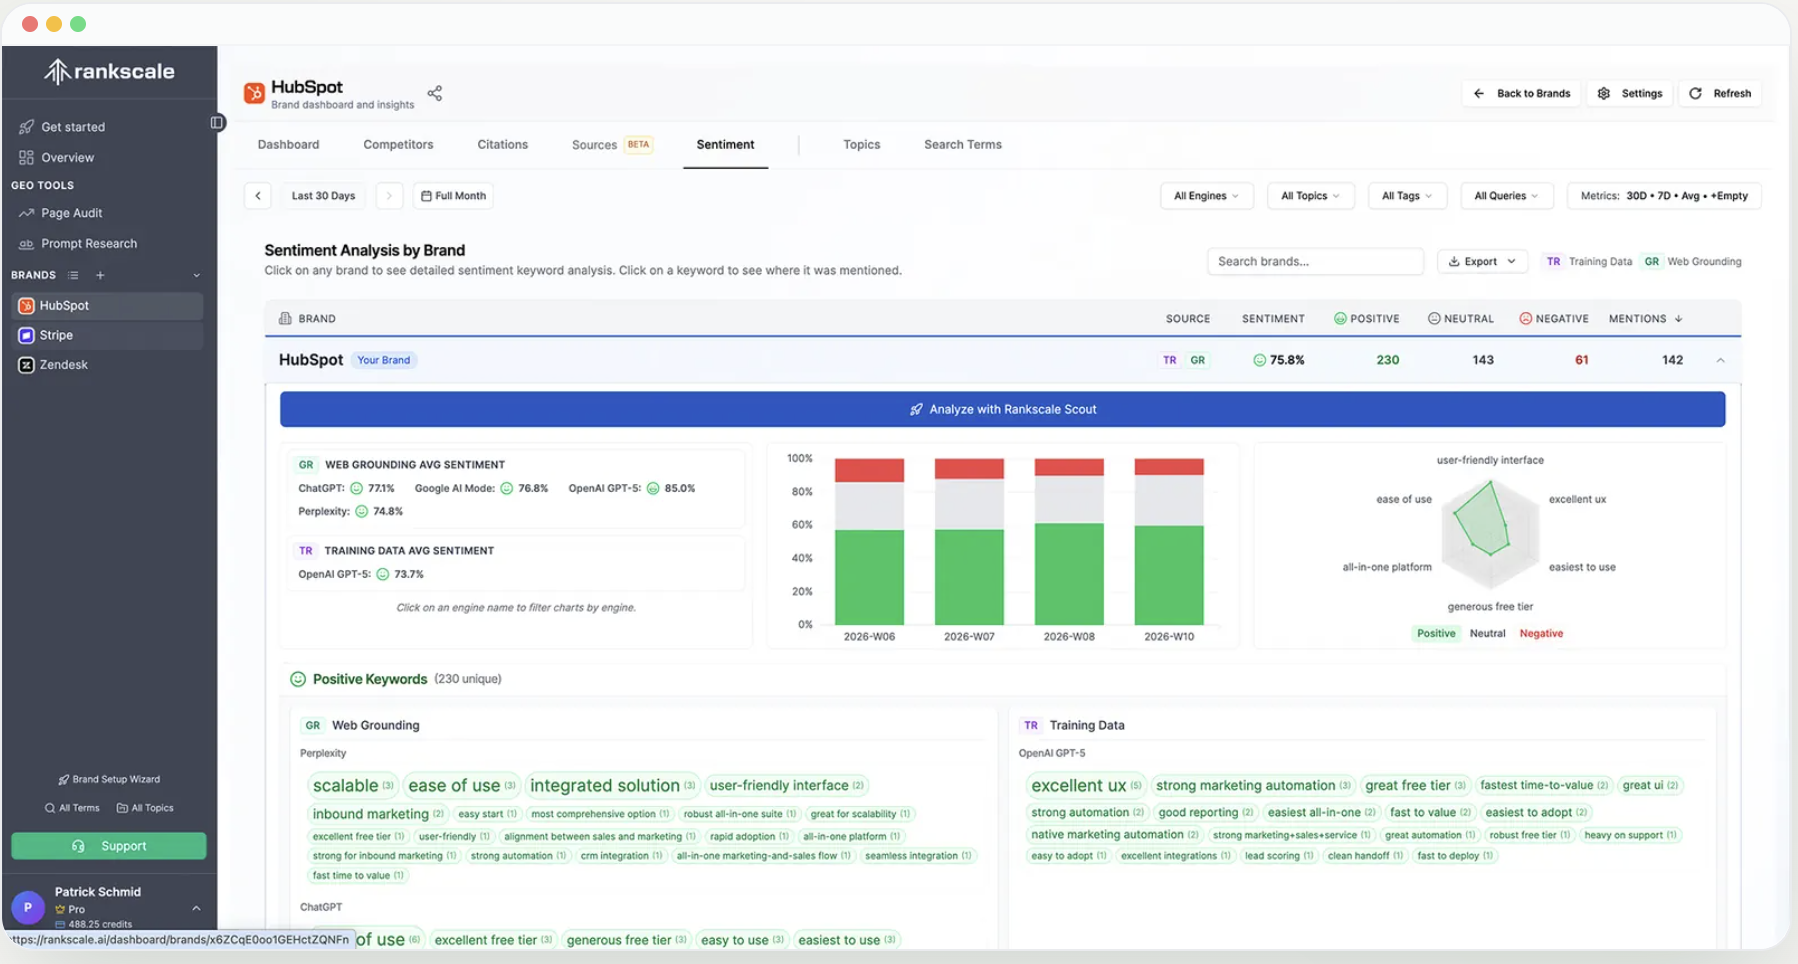Click the Positive smiley column header
1798x964 pixels.
point(1367,319)
